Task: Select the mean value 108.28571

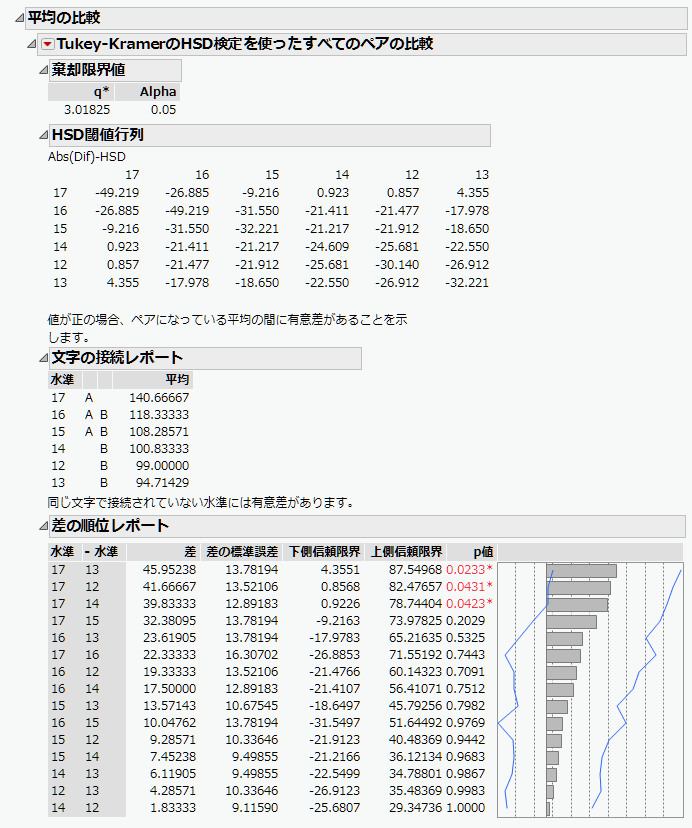Action: tap(159, 431)
